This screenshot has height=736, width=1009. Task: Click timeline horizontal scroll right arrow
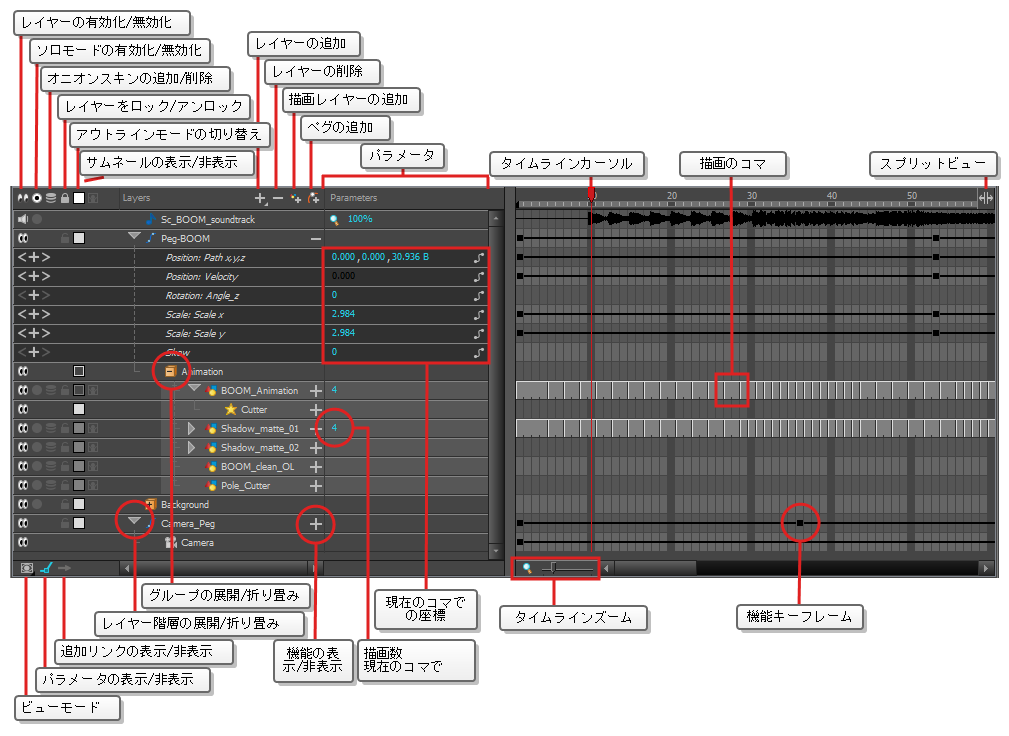[x=985, y=569]
